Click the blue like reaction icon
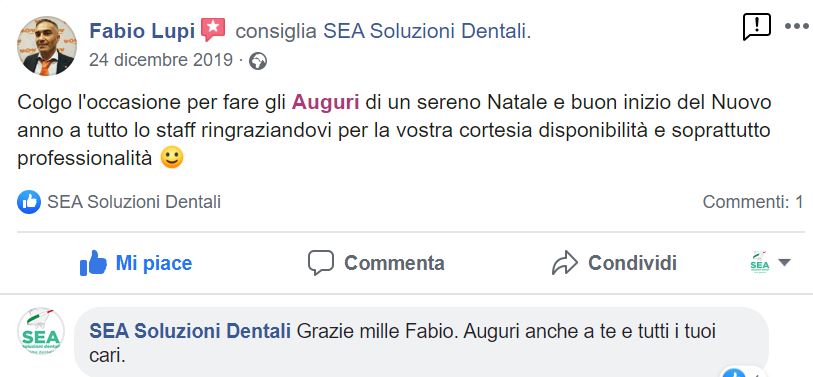Image resolution: width=813 pixels, height=377 pixels. click(29, 202)
